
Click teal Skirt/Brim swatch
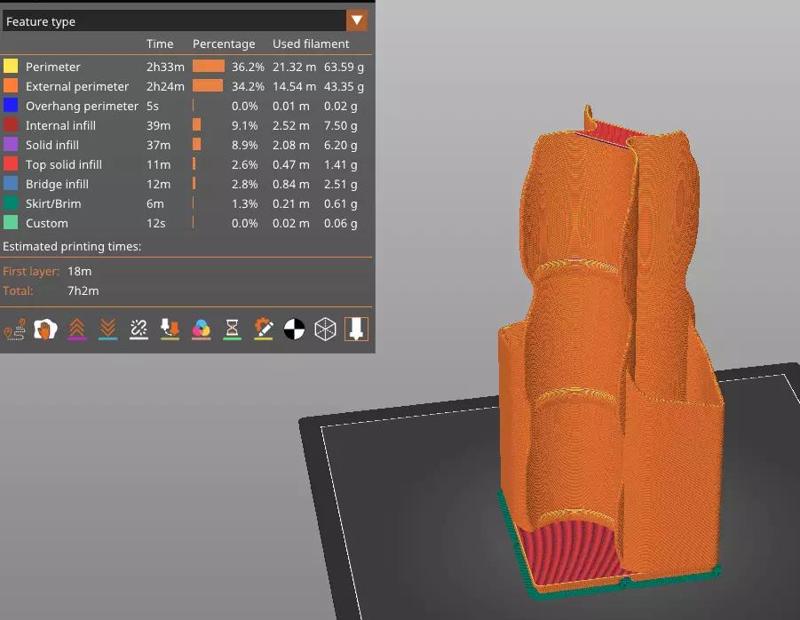(x=11, y=203)
